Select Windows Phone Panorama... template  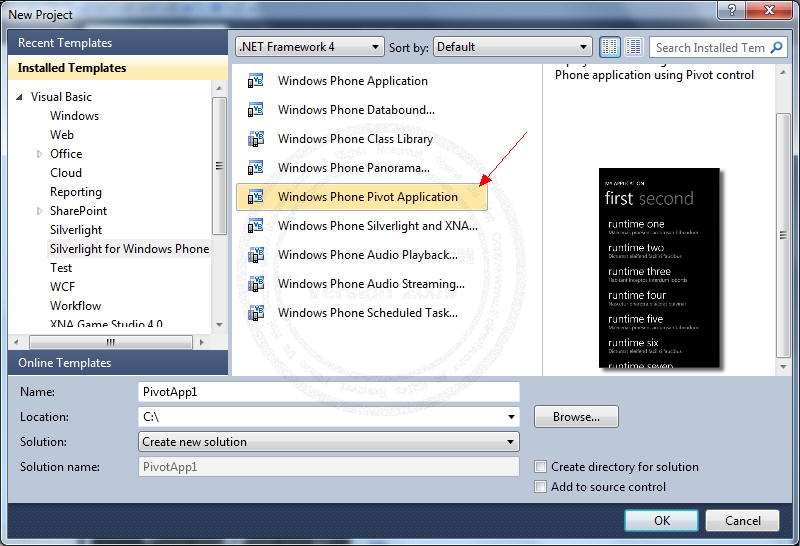click(354, 168)
